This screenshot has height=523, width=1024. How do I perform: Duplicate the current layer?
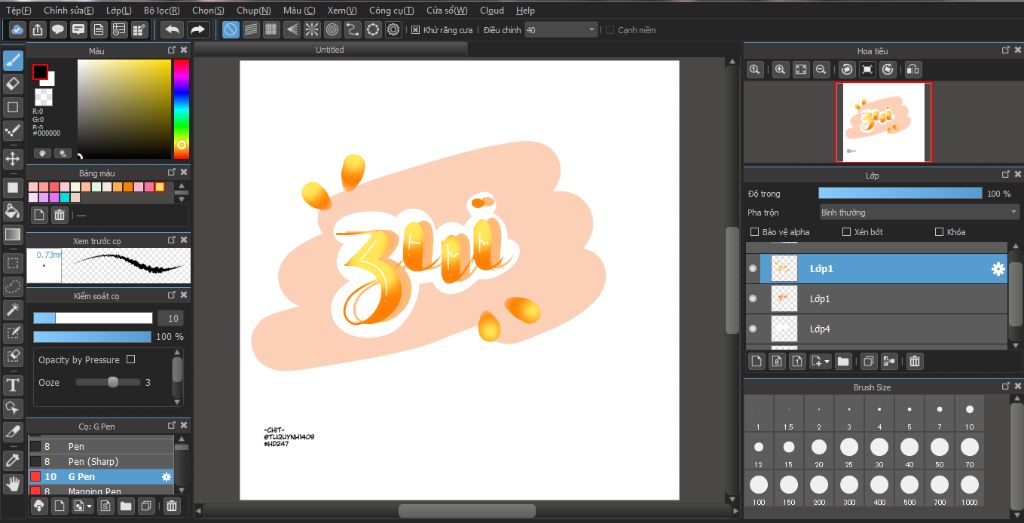868,360
